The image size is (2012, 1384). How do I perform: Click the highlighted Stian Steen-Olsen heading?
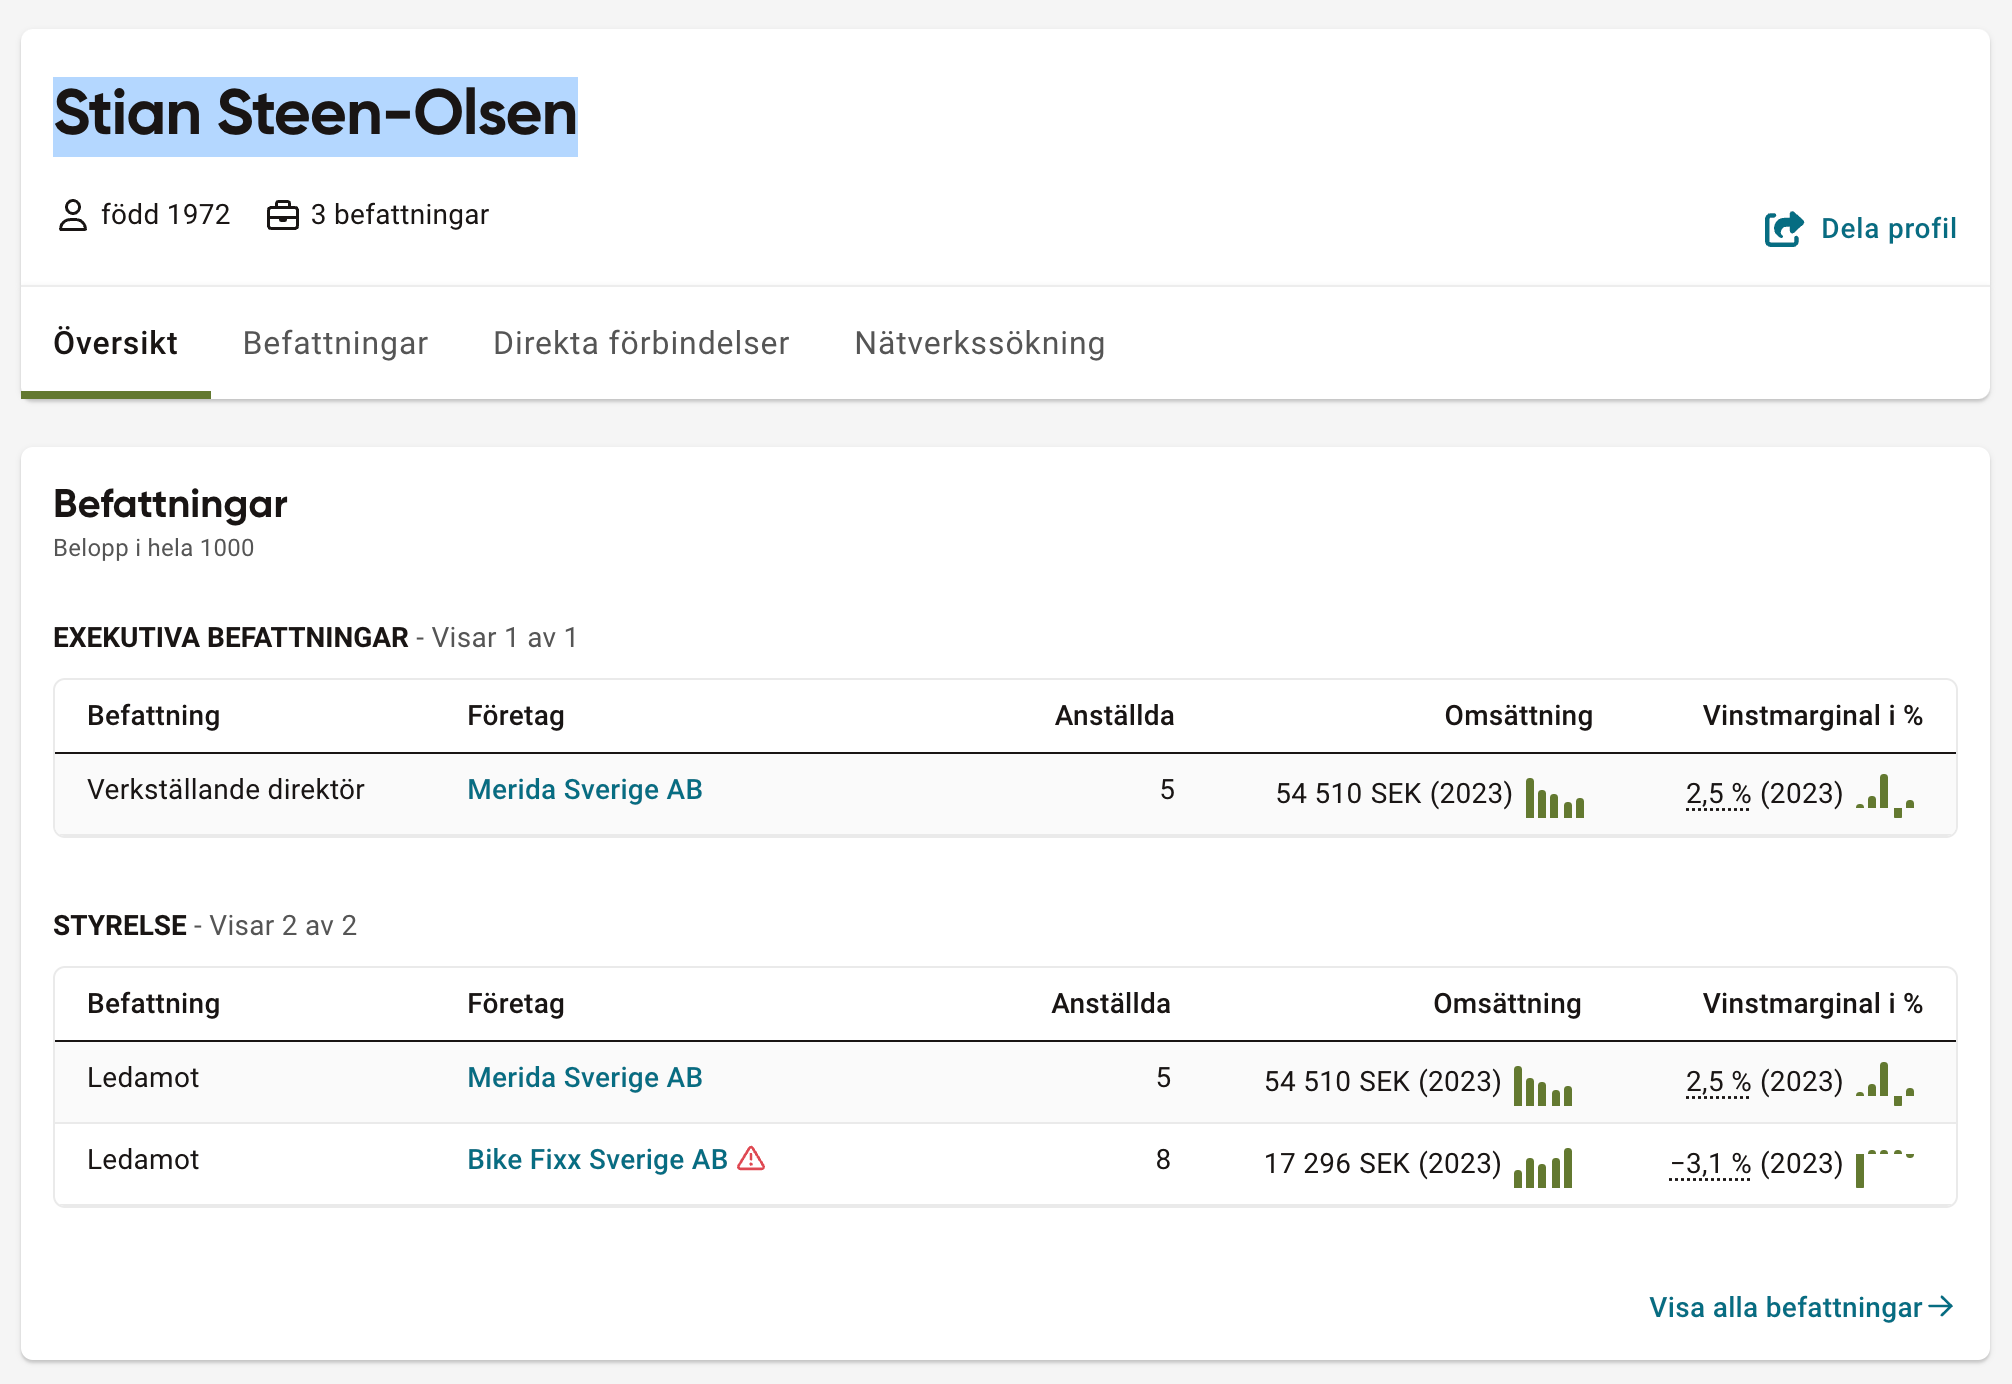click(x=315, y=114)
